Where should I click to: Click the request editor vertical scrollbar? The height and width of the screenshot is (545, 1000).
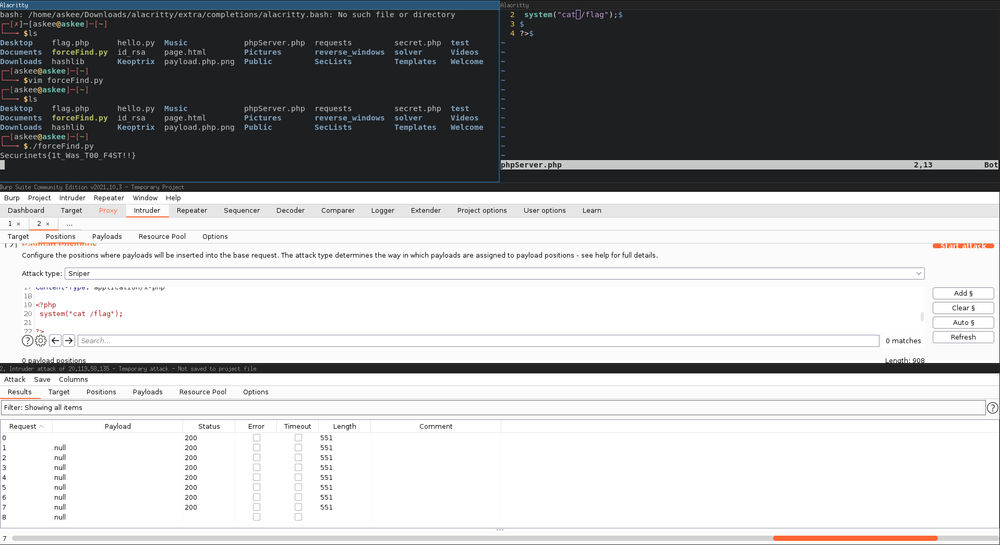click(x=922, y=317)
